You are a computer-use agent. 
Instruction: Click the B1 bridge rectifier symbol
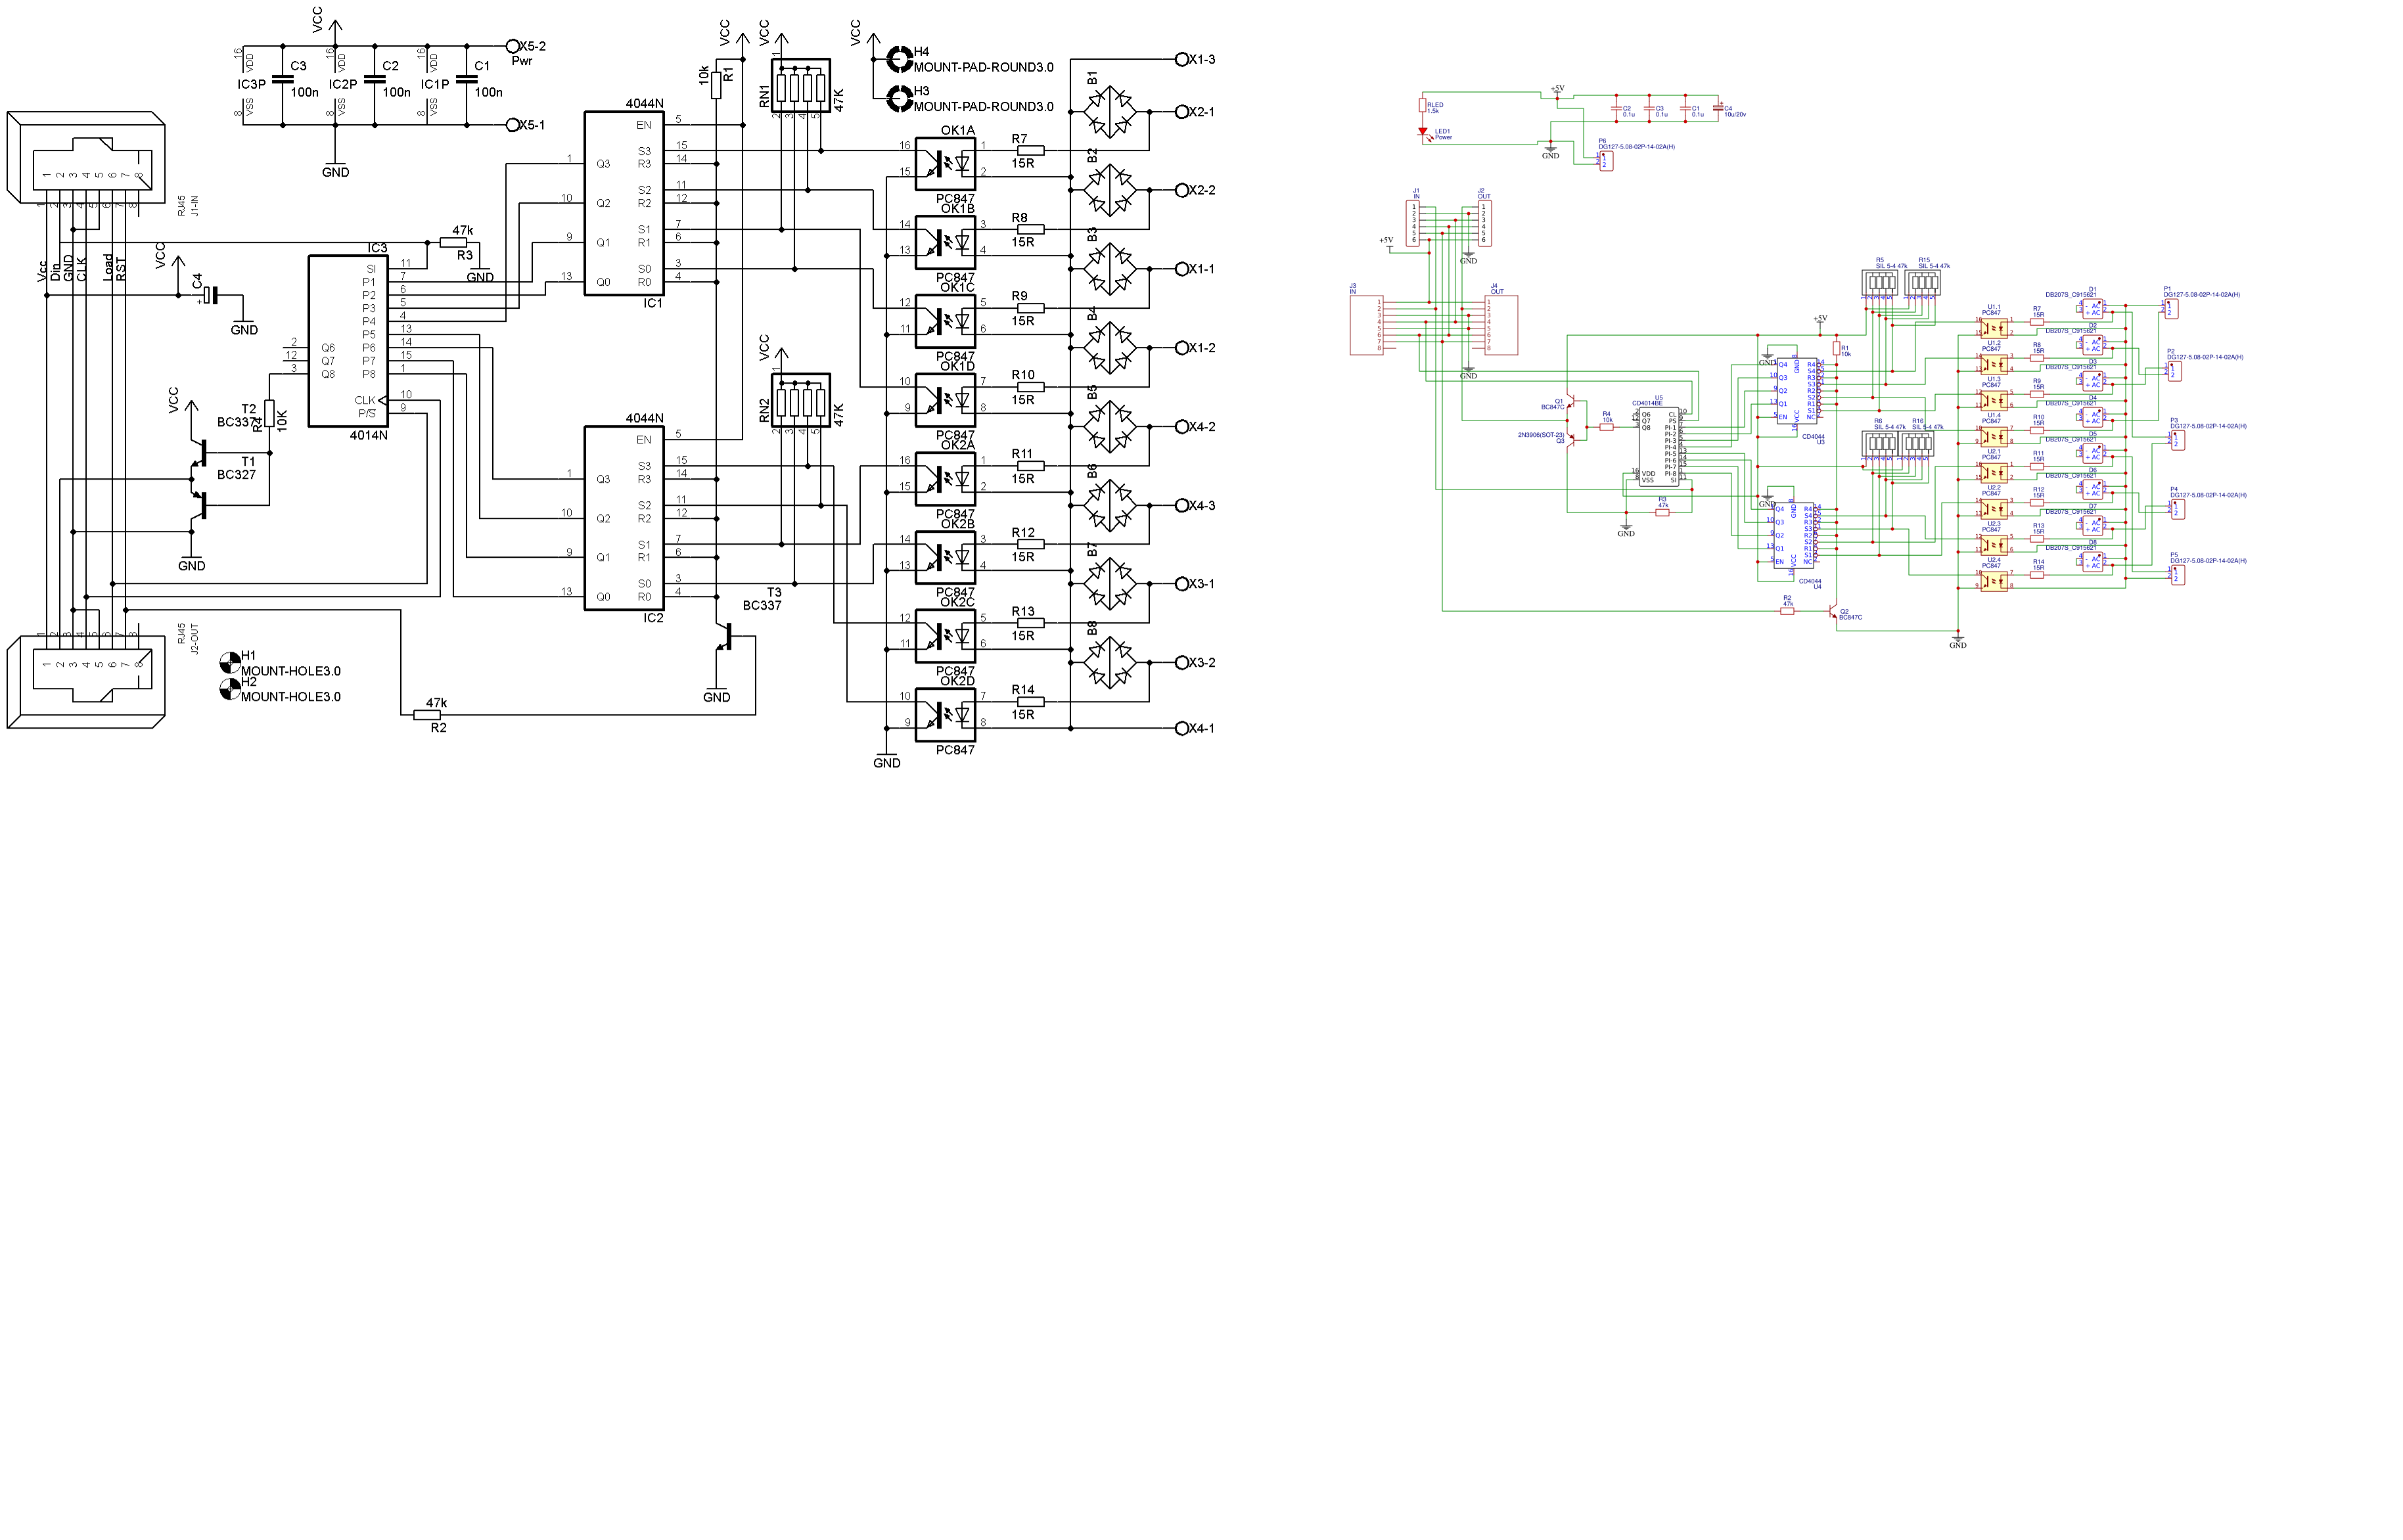click(x=1110, y=111)
